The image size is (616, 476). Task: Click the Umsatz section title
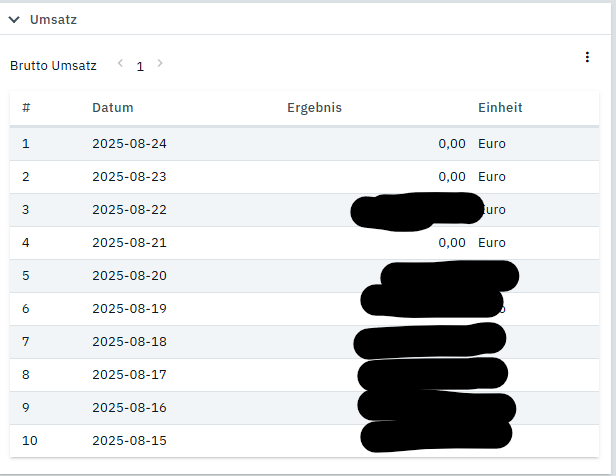(53, 20)
